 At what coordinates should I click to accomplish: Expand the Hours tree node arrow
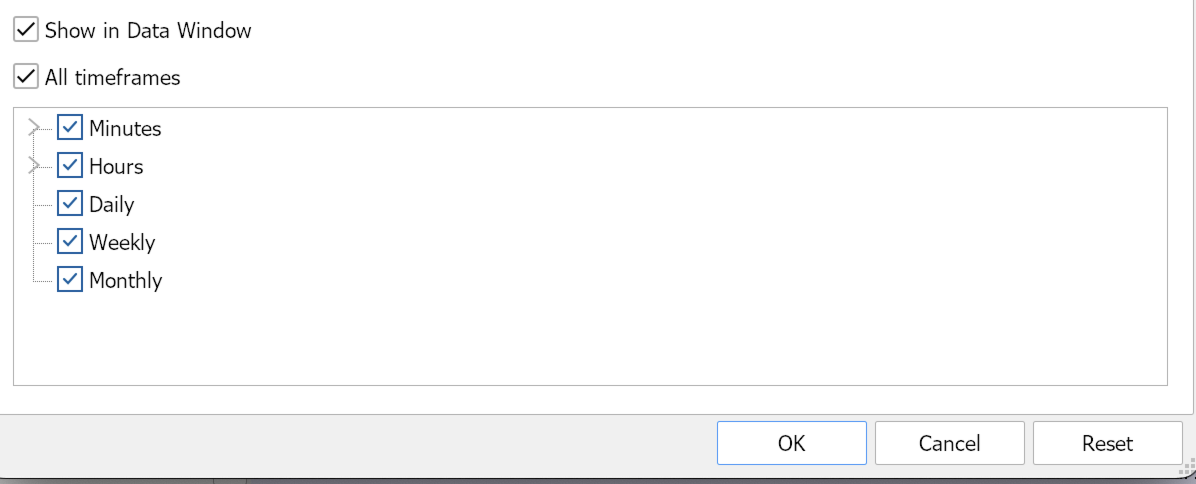click(x=35, y=166)
